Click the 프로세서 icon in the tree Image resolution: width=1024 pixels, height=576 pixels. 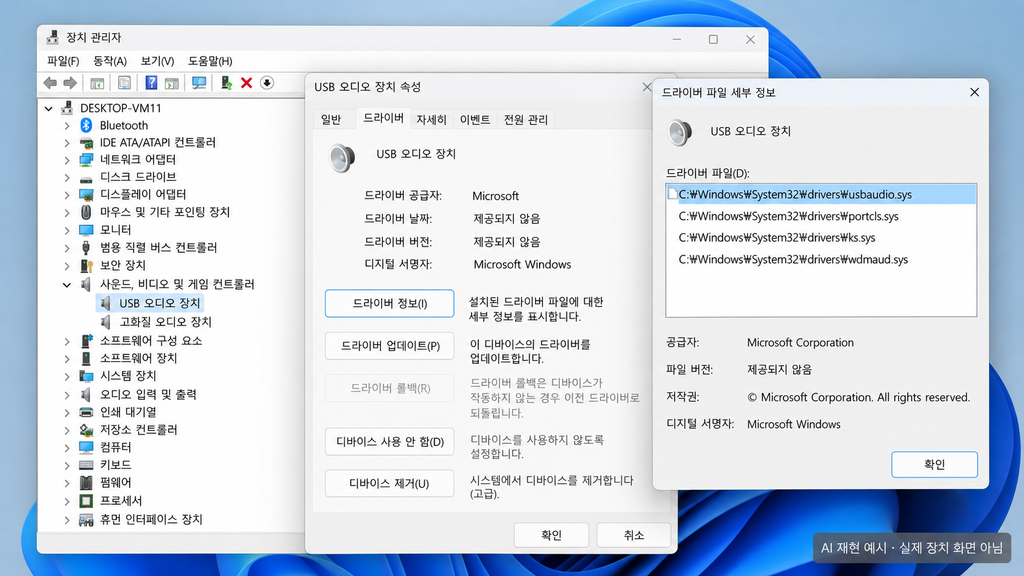(x=86, y=501)
